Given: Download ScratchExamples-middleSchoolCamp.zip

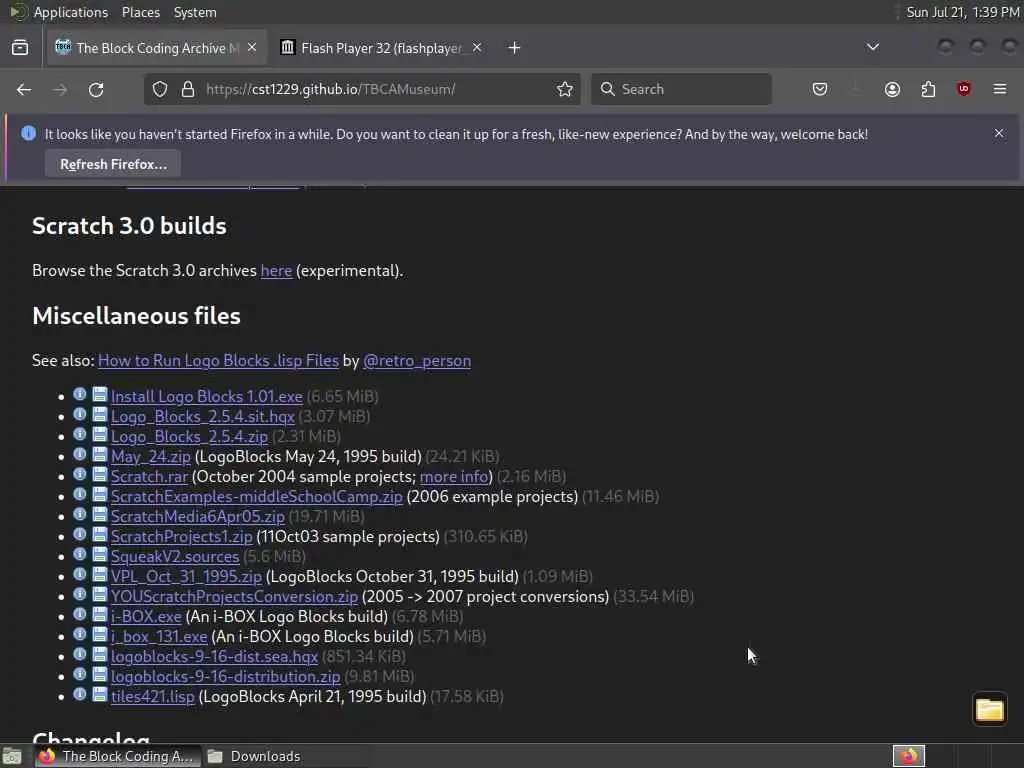Looking at the screenshot, I should tap(257, 496).
